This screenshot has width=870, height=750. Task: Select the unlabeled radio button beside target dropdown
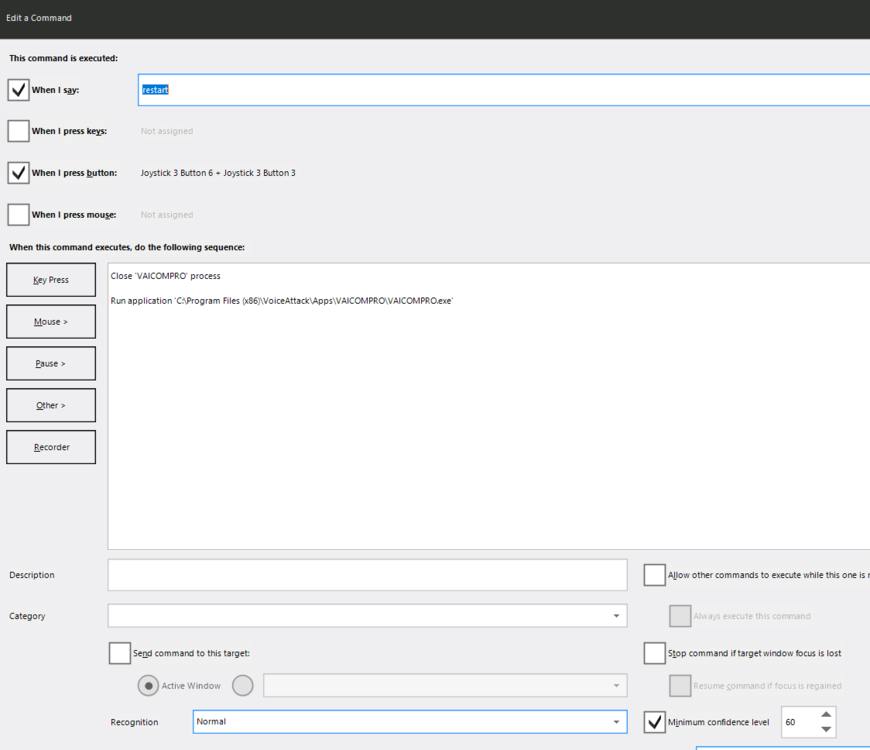[x=242, y=686]
